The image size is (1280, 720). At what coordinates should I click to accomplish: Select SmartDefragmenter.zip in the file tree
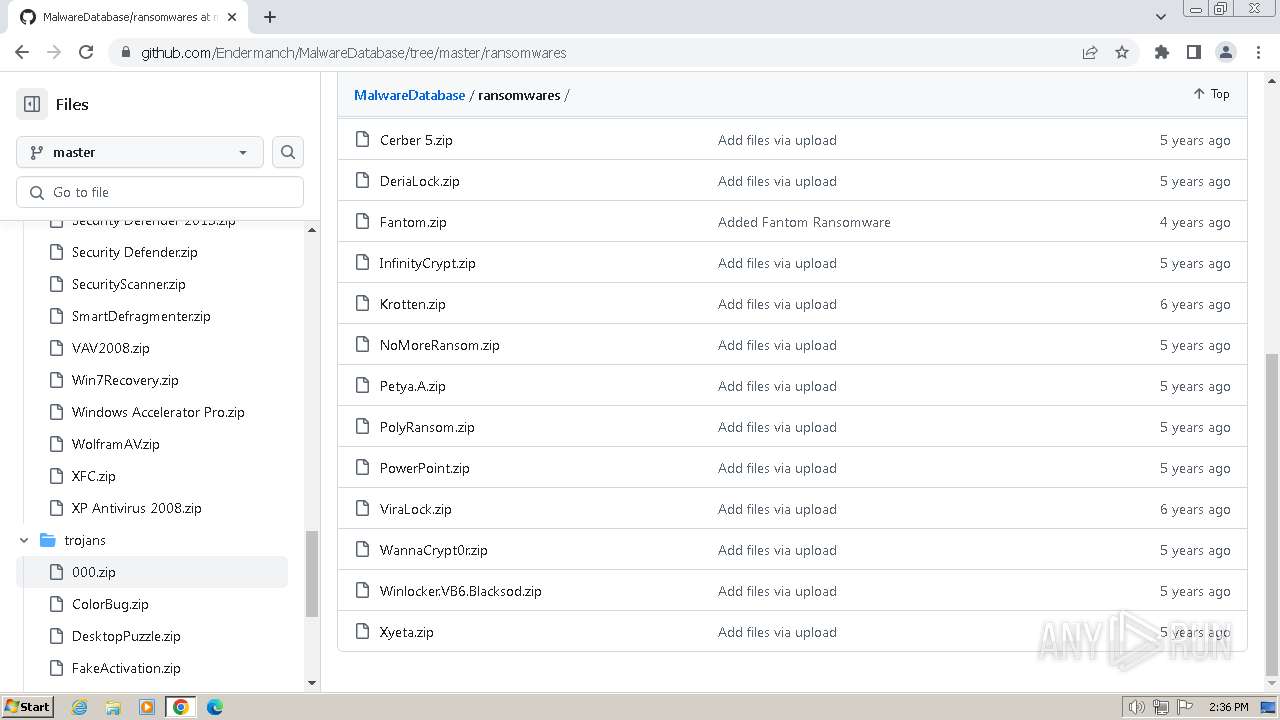141,316
